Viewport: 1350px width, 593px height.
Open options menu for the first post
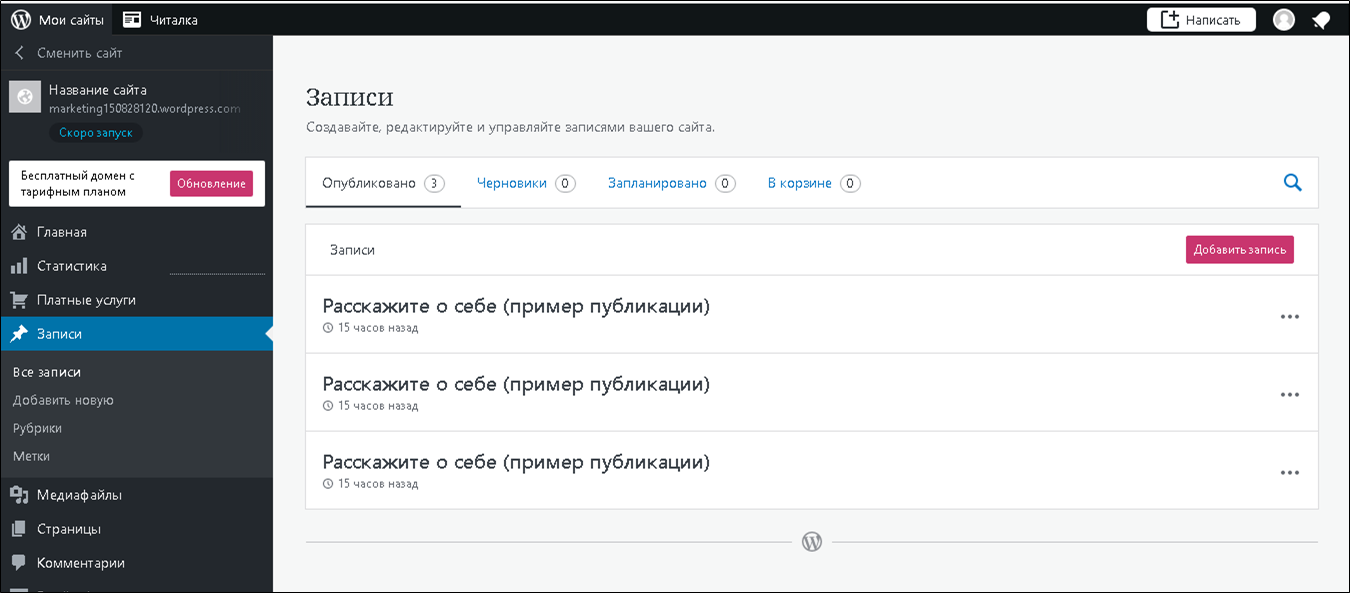1289,315
